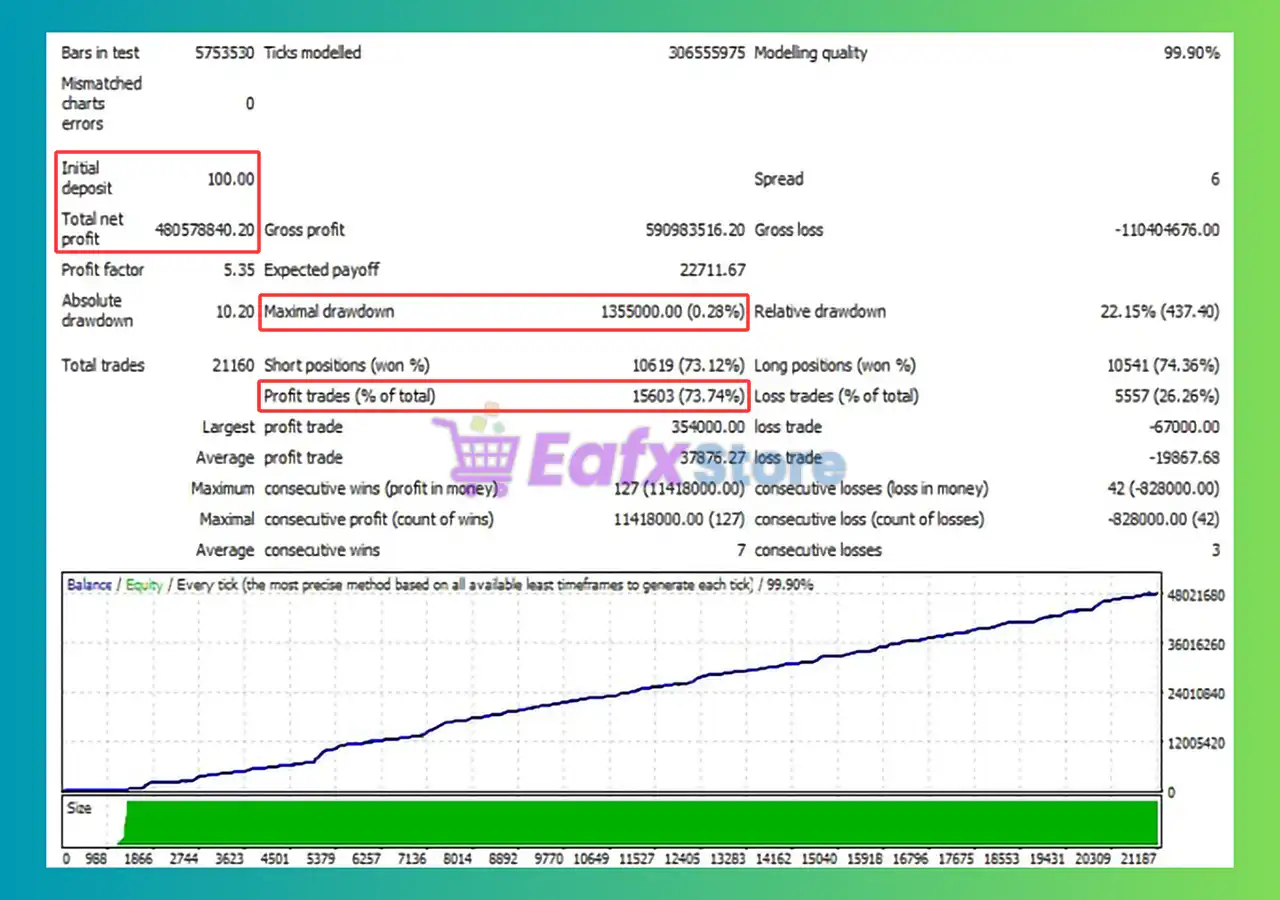The image size is (1280, 900).
Task: Click the 48021680 label on the balance axis
Action: coord(1195,596)
